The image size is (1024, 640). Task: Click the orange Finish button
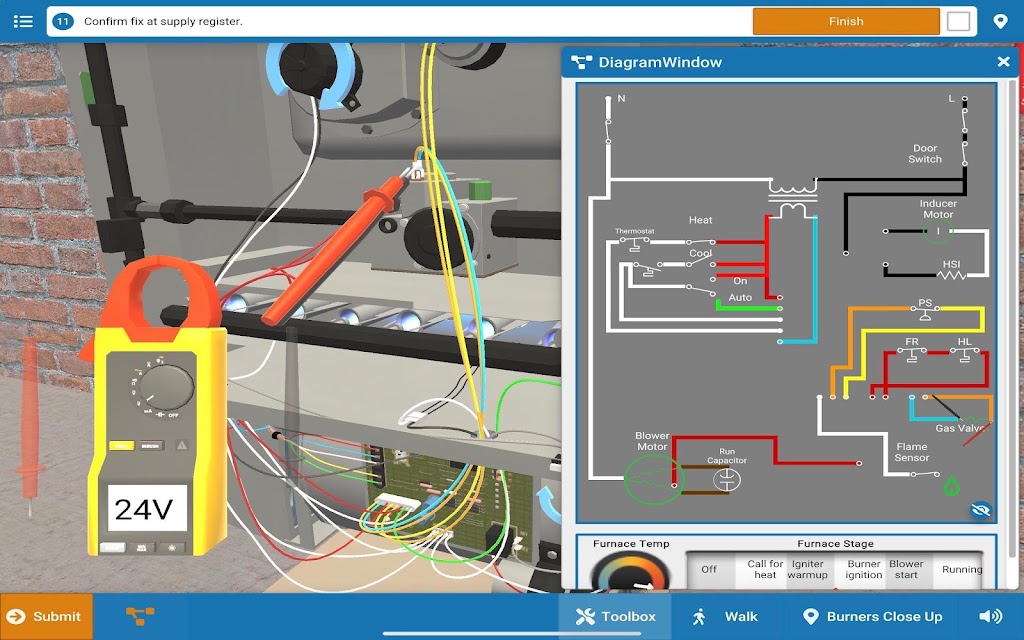(x=846, y=22)
